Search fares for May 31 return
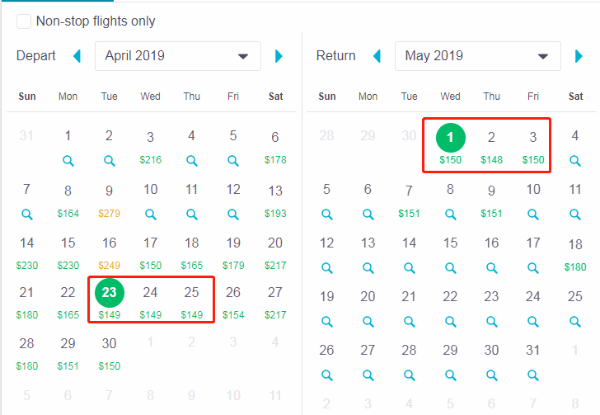600x415 pixels. pyautogui.click(x=533, y=375)
